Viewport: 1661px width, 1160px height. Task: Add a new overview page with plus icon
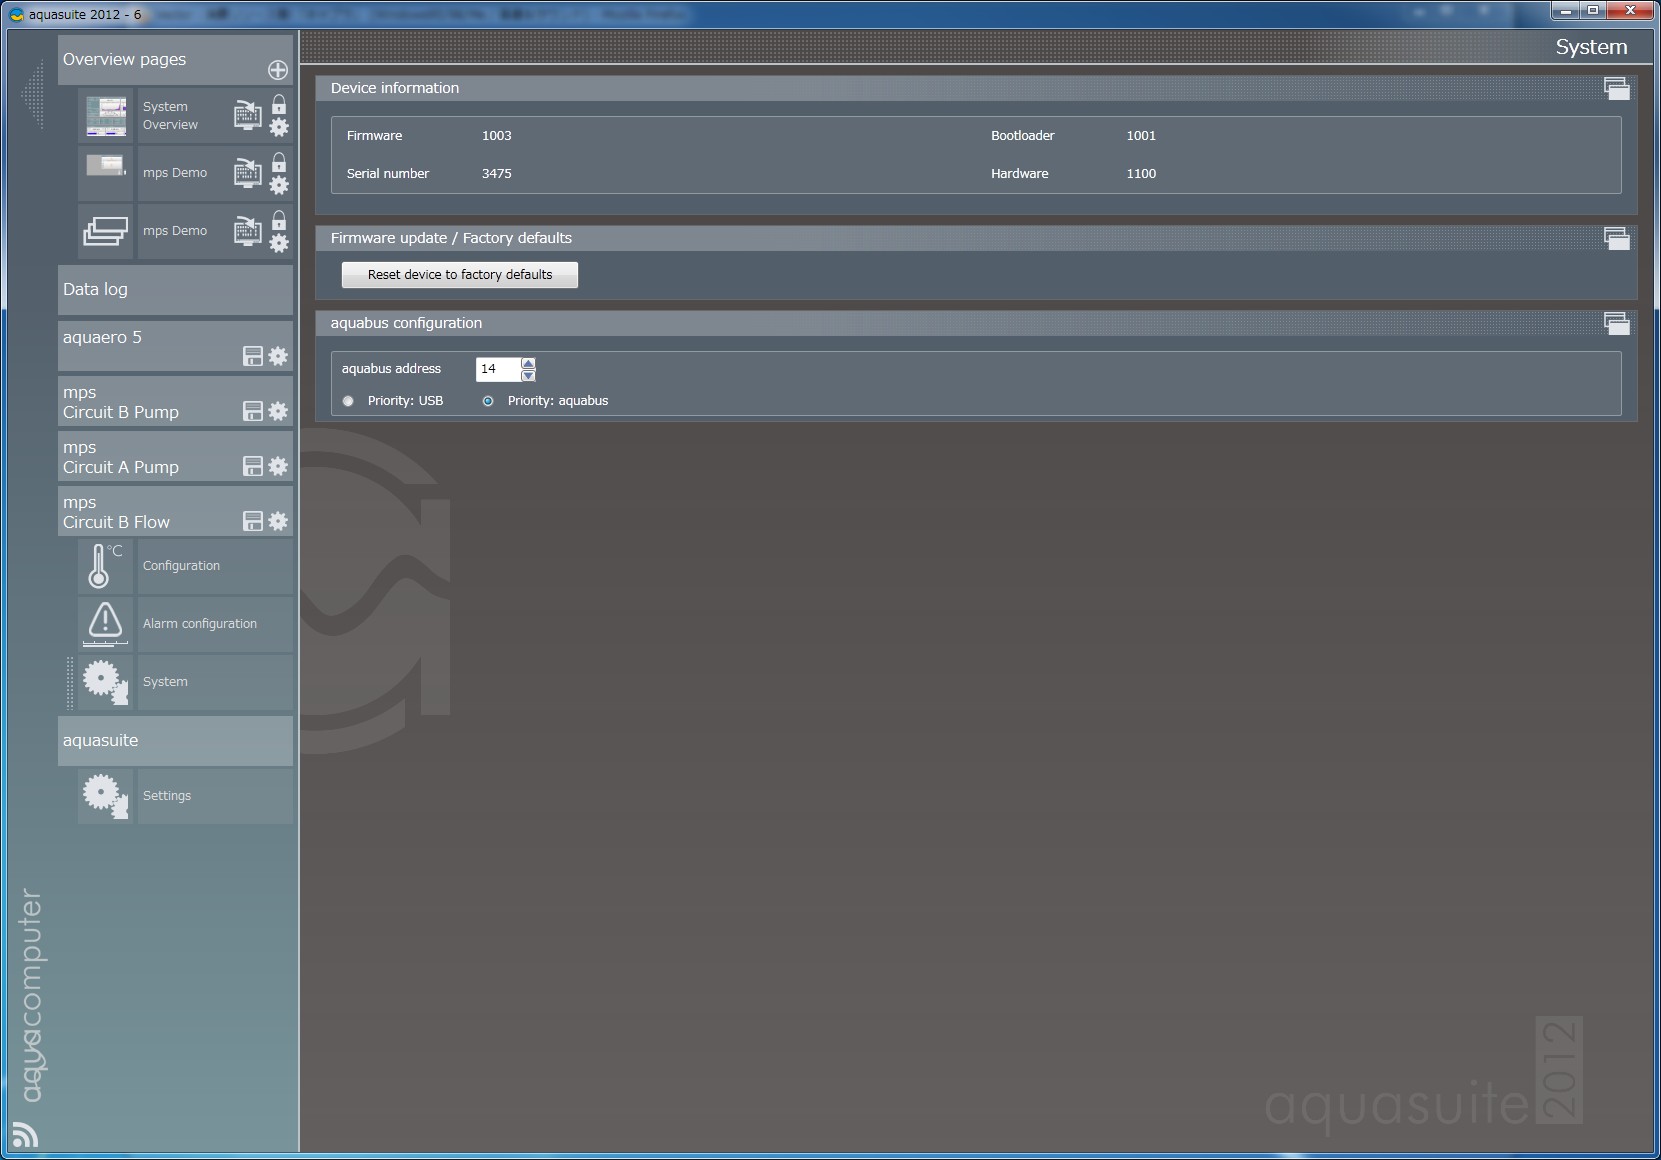[x=278, y=70]
